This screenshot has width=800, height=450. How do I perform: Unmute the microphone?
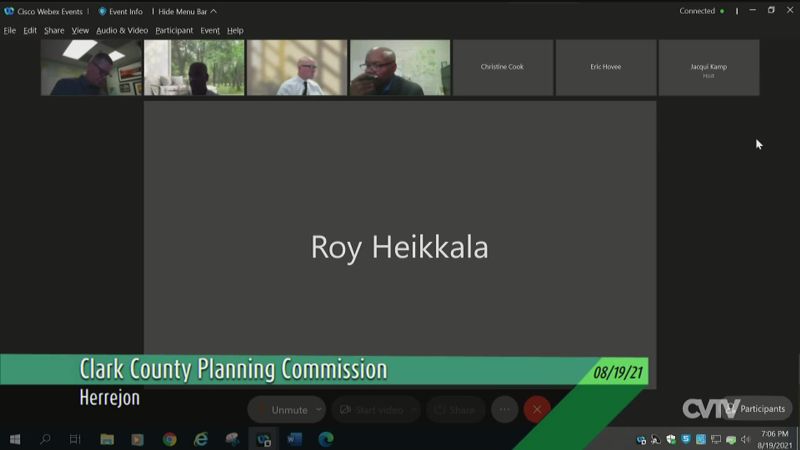(282, 410)
